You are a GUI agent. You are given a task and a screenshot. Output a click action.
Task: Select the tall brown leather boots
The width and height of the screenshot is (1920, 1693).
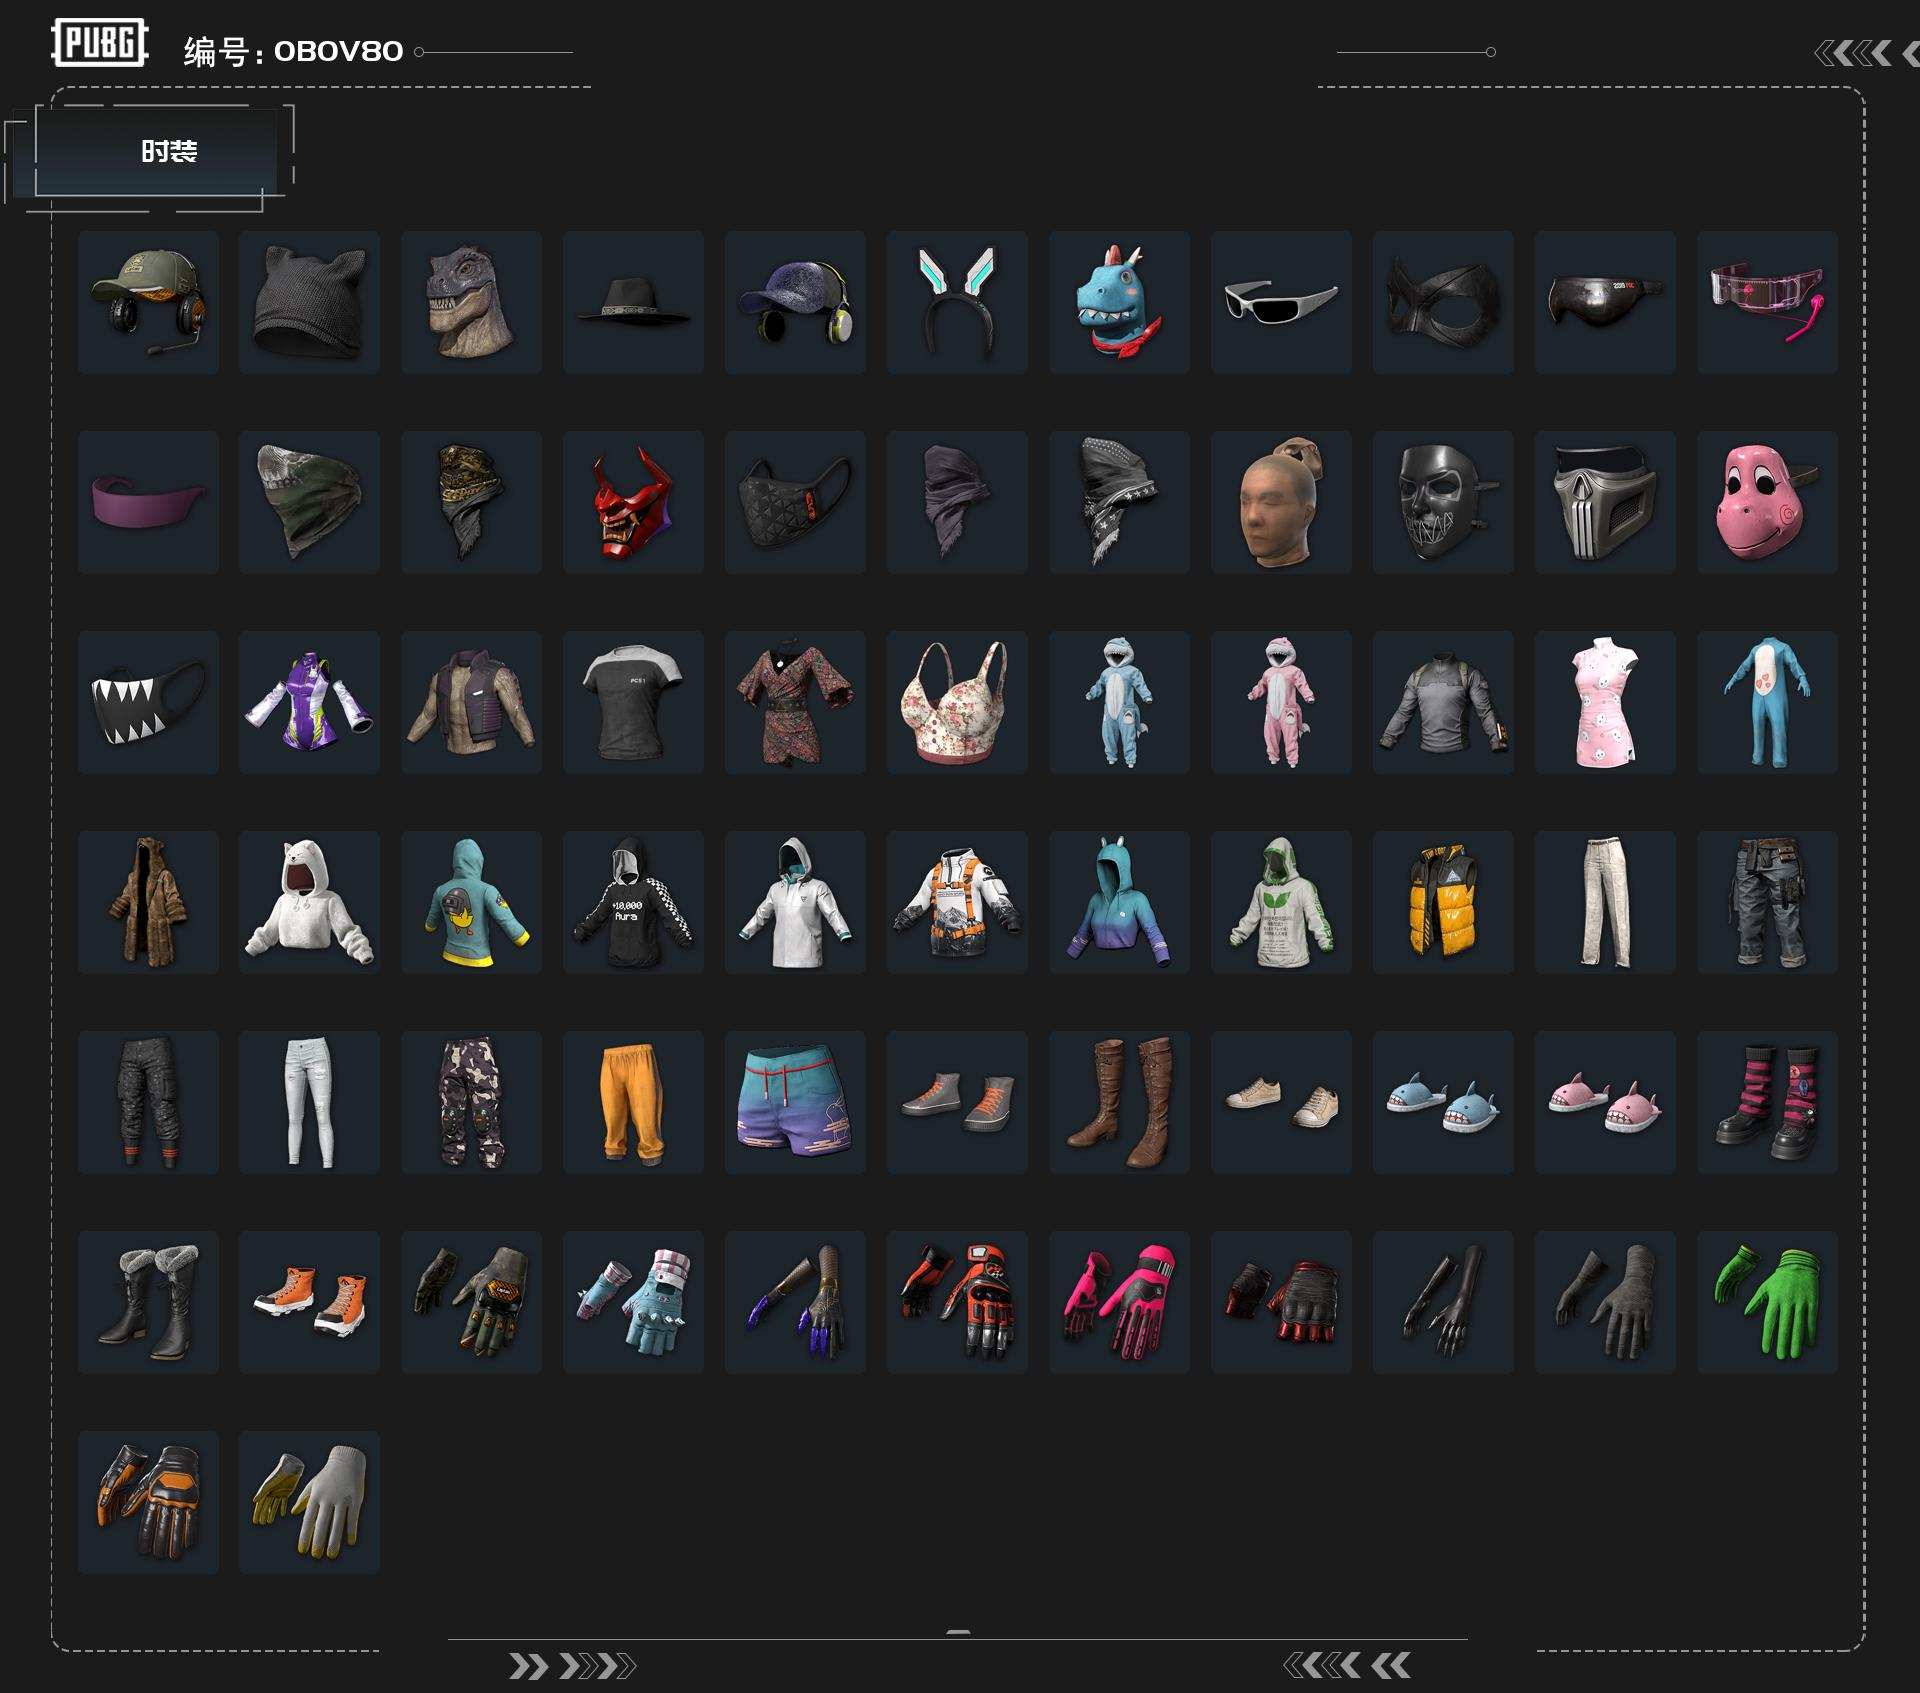(x=1119, y=1102)
